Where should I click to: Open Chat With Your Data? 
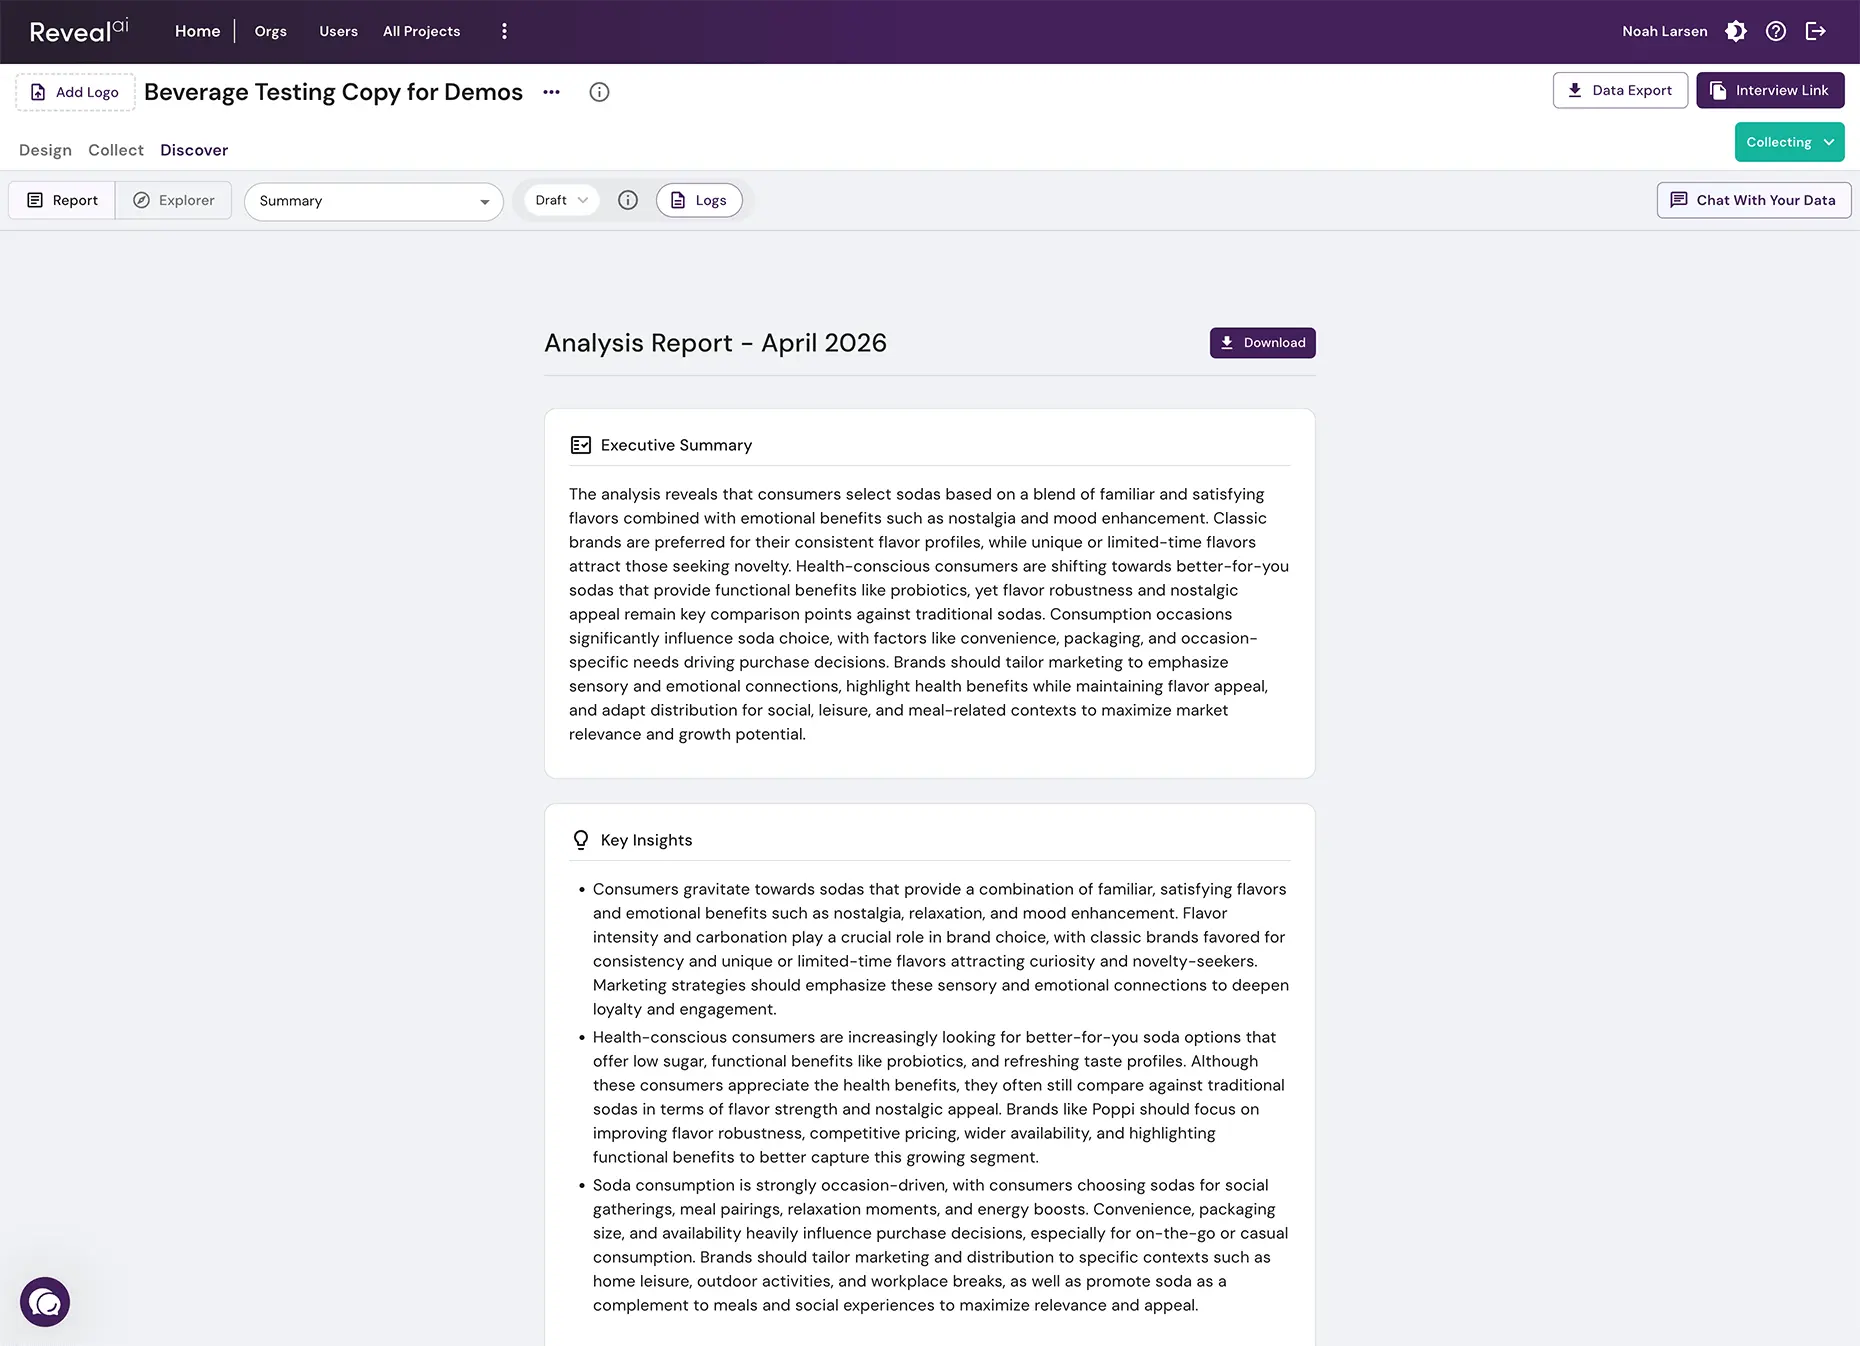pos(1754,200)
